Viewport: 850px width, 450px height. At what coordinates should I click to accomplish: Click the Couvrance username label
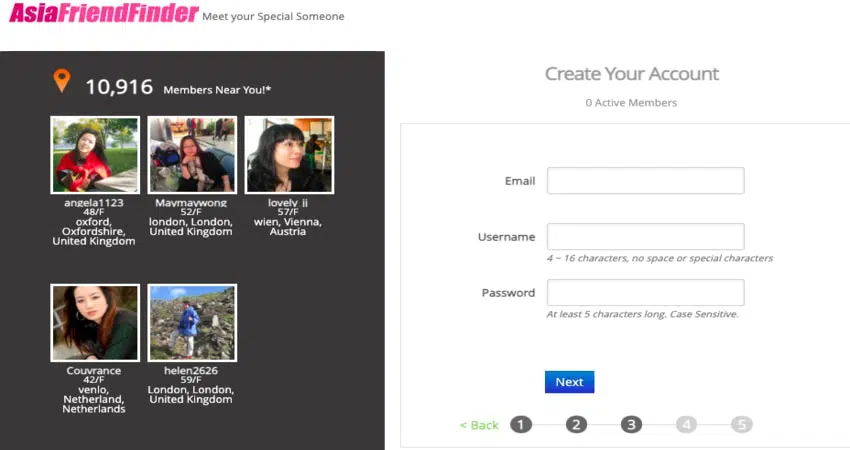pyautogui.click(x=94, y=370)
